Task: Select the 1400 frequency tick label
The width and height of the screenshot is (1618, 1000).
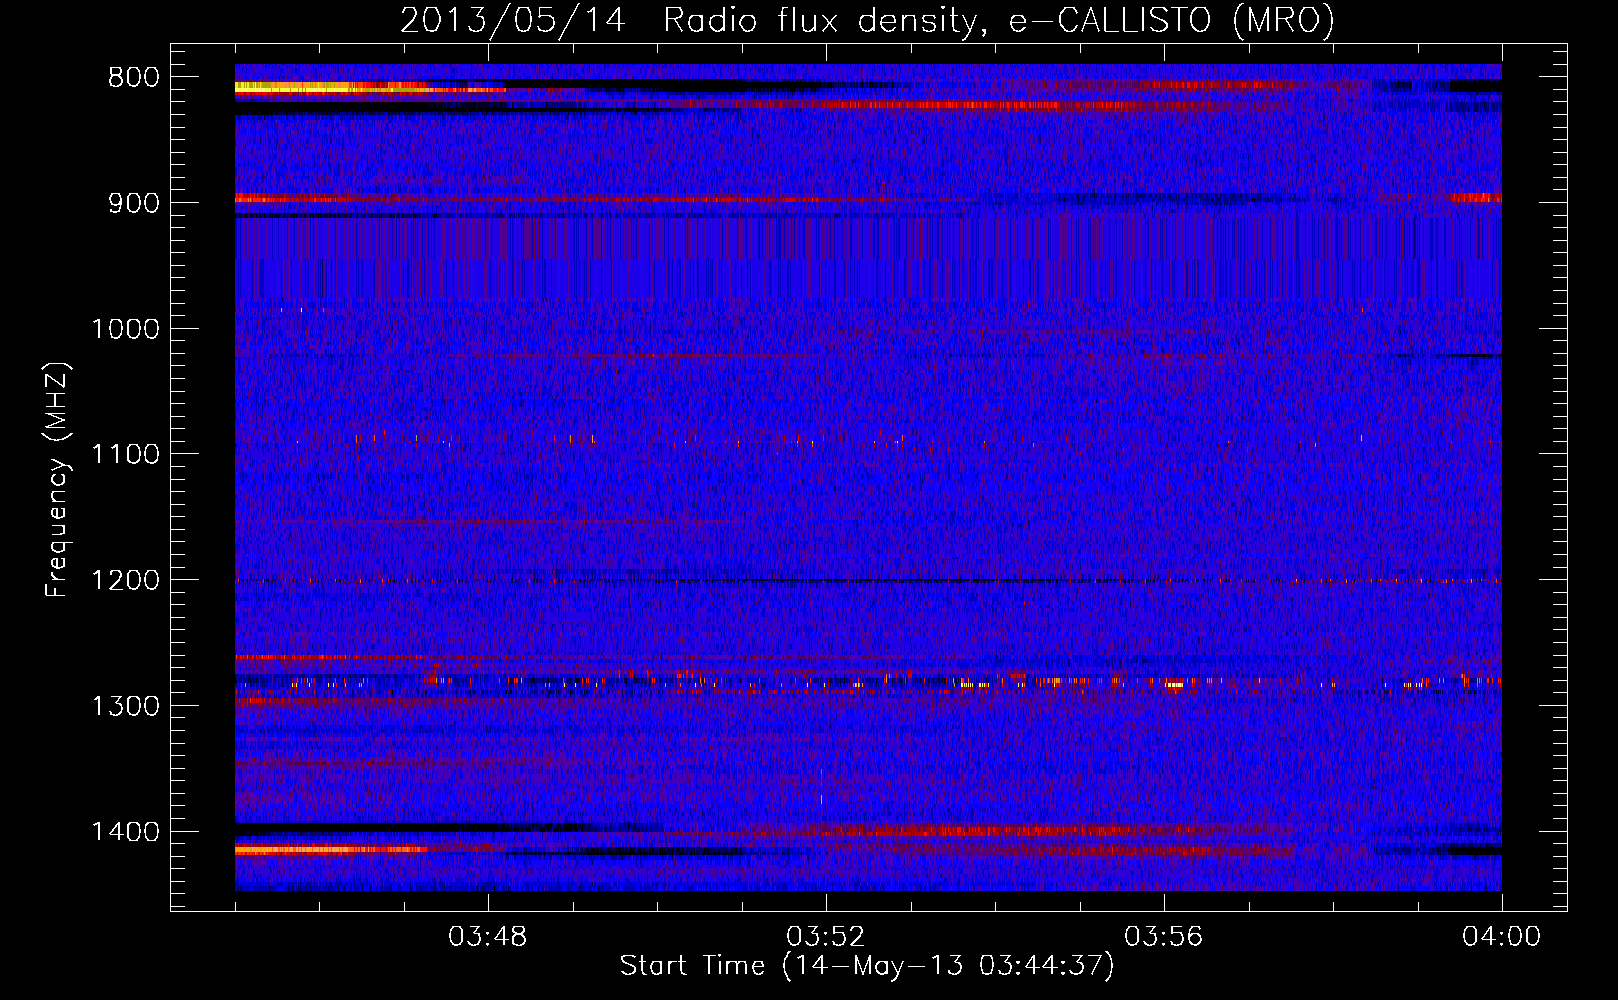Action: [125, 831]
